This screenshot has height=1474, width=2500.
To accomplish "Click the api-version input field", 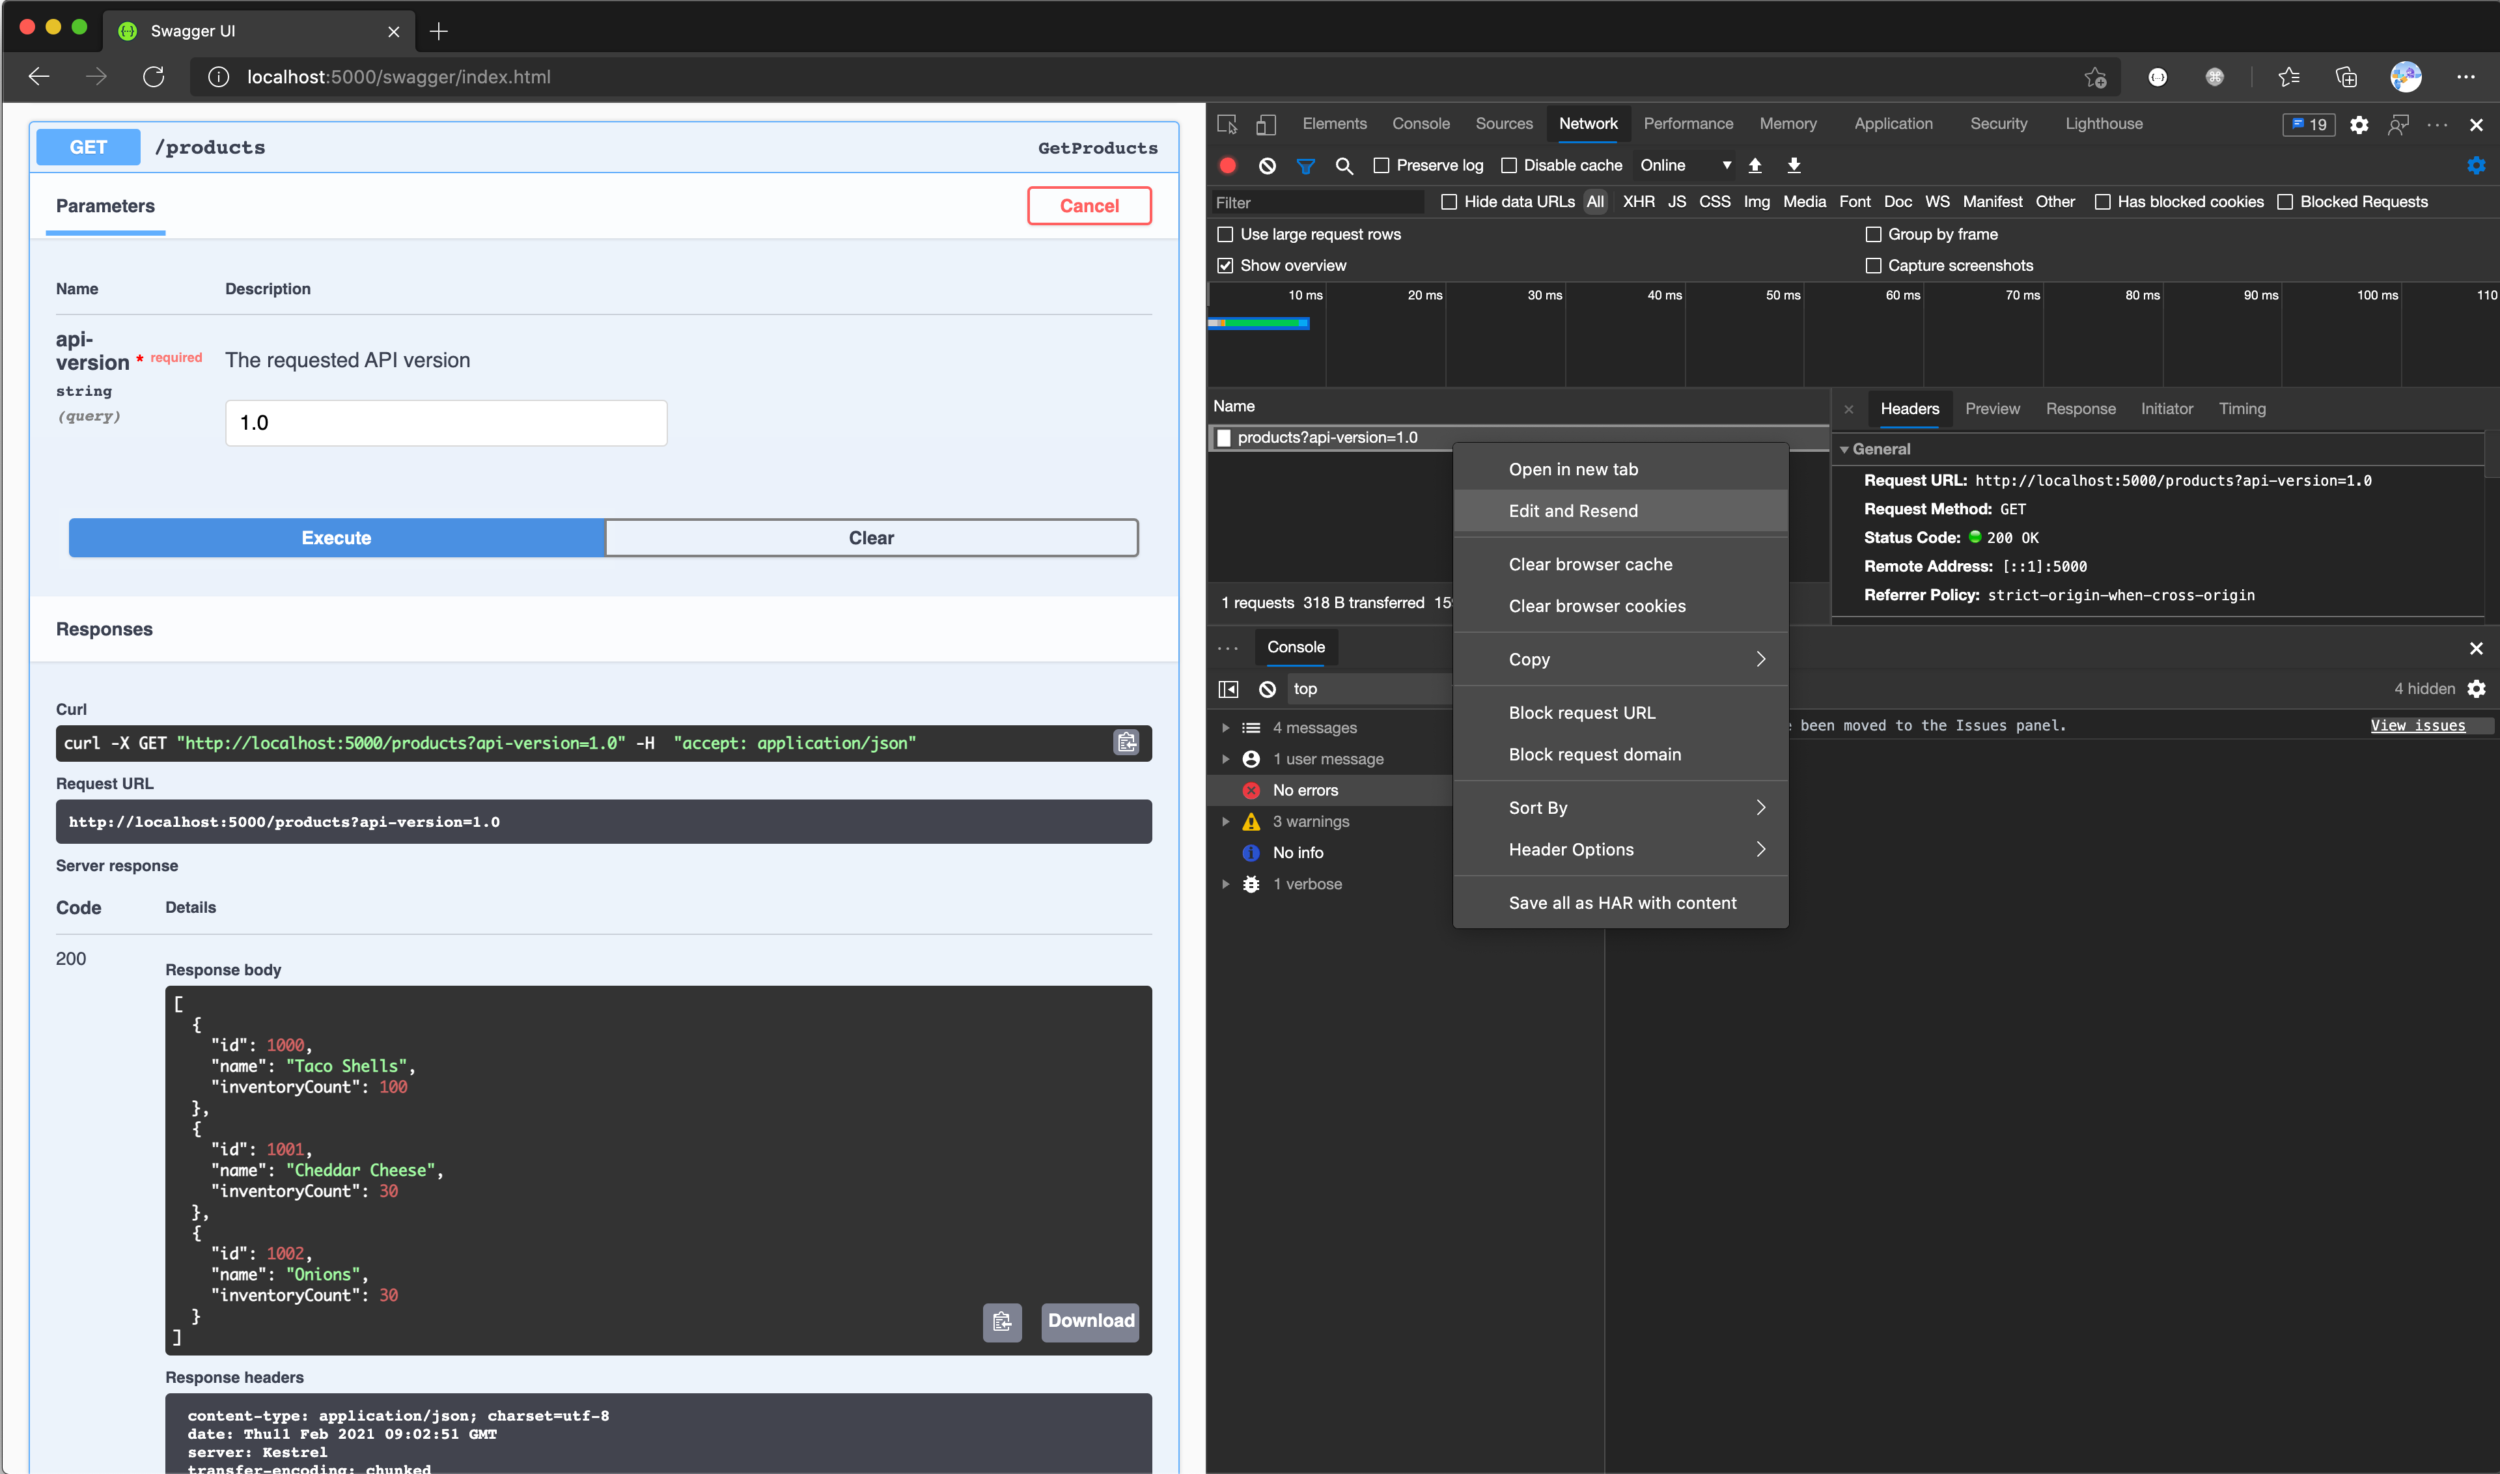I will pyautogui.click(x=446, y=423).
